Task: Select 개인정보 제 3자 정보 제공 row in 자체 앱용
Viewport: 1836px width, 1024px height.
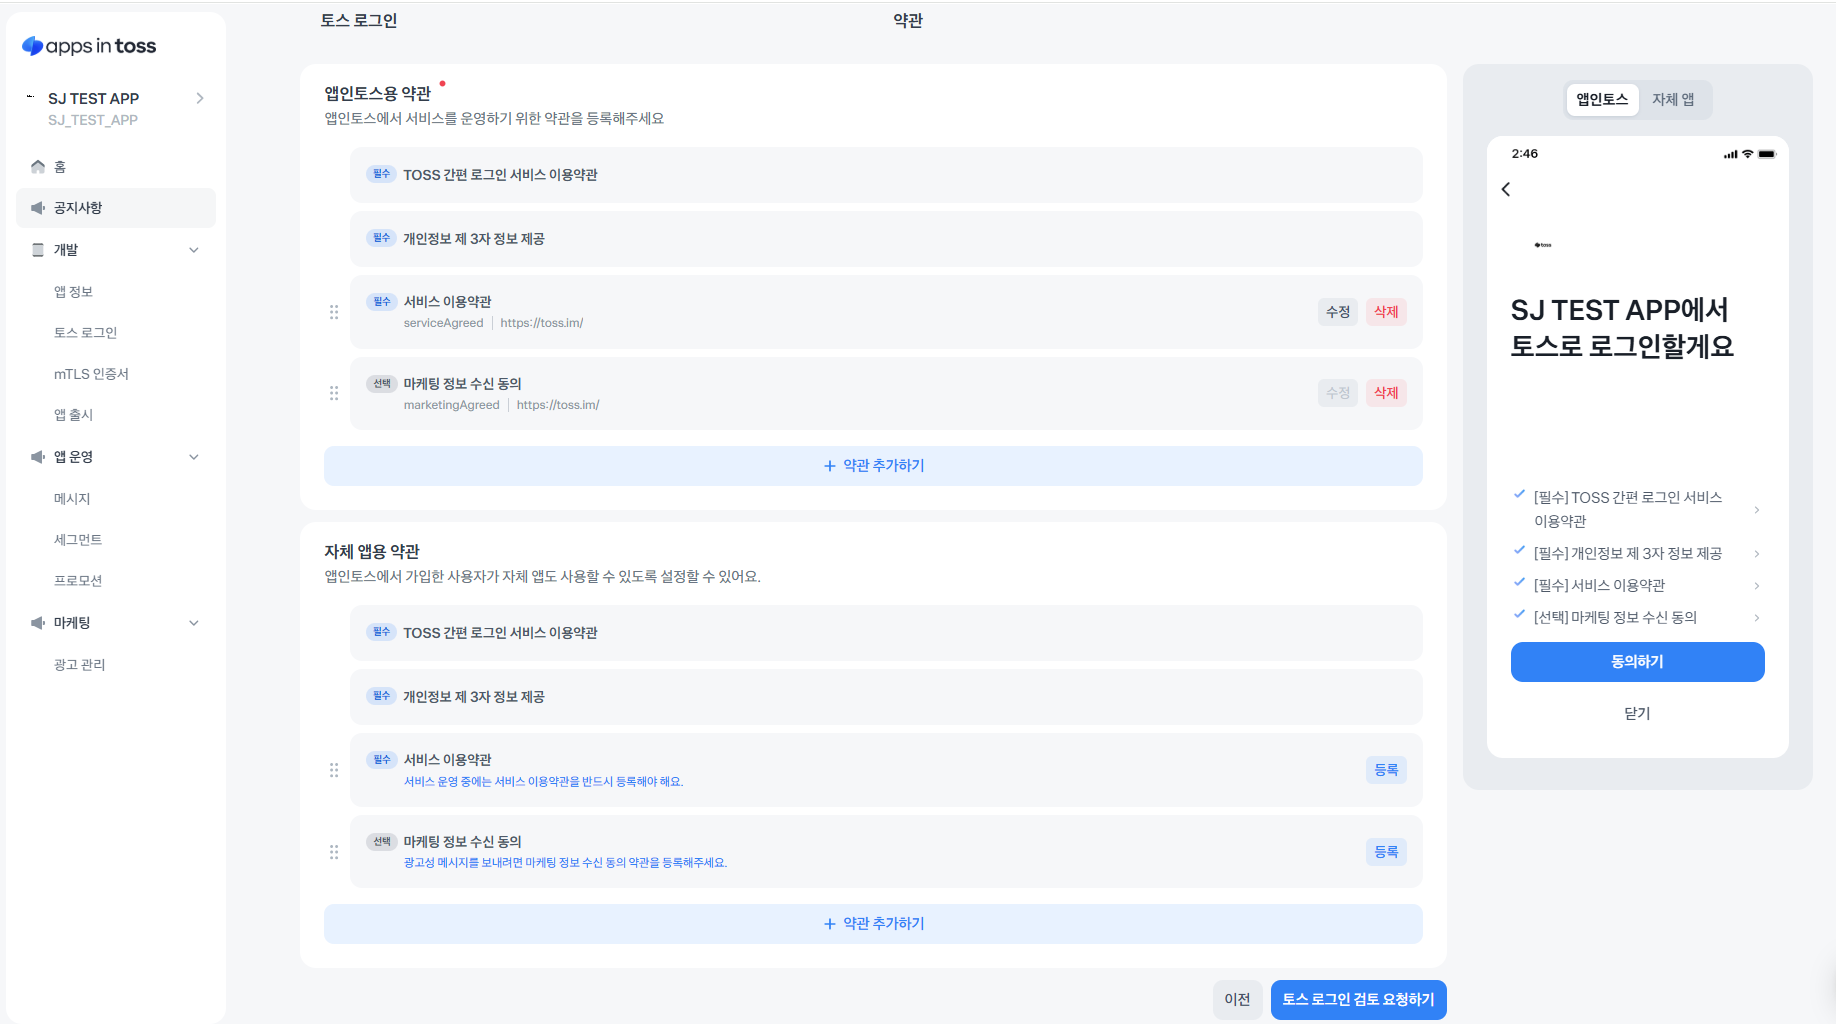Action: point(886,697)
